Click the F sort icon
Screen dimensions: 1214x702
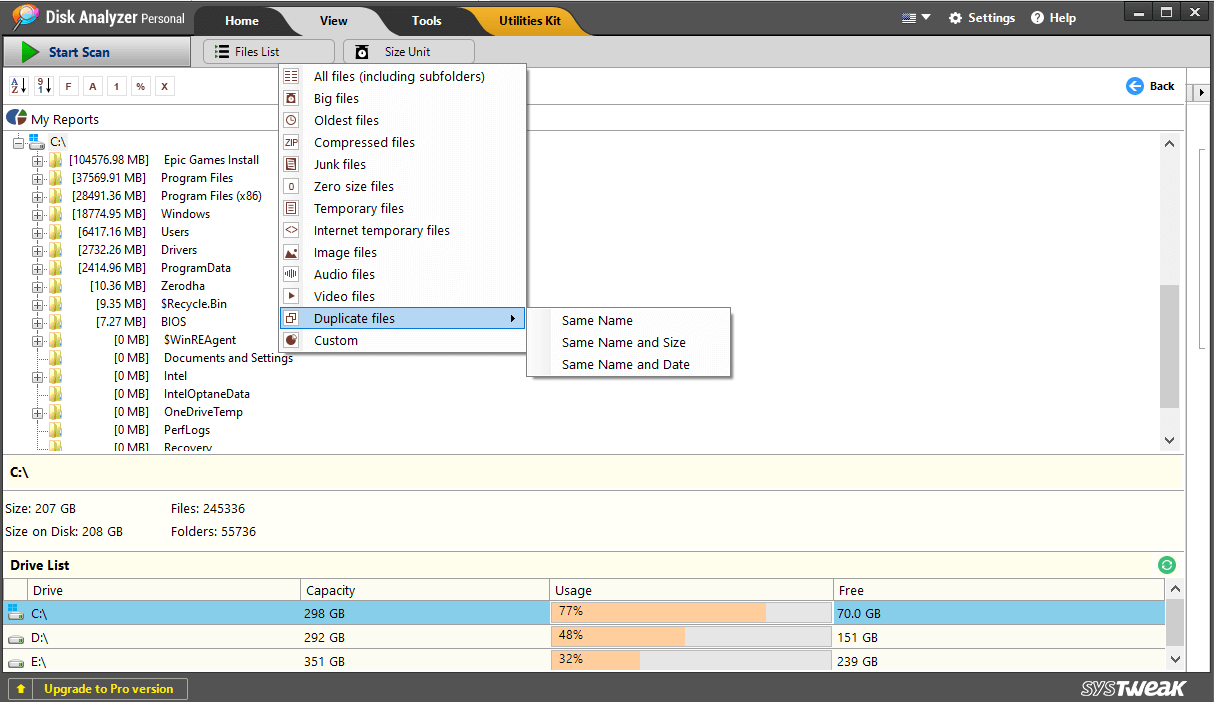click(x=68, y=86)
